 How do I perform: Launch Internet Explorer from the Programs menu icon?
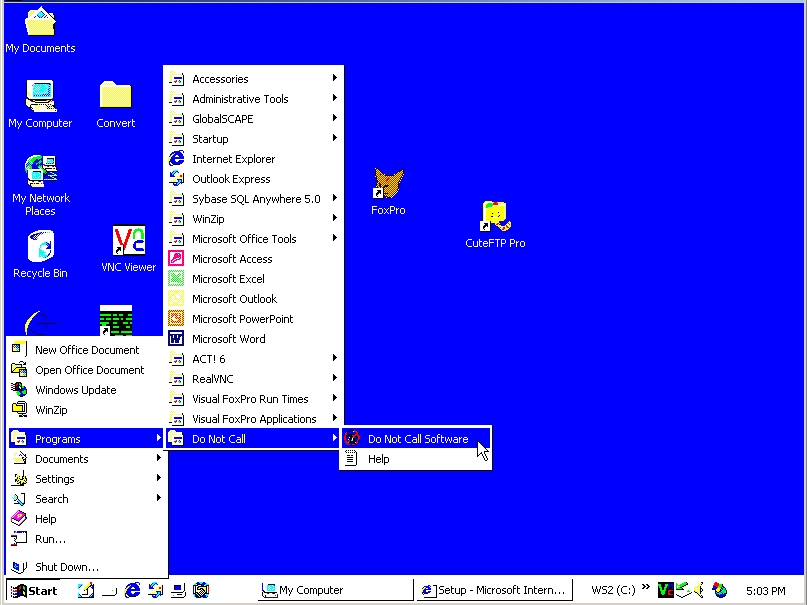coord(176,158)
